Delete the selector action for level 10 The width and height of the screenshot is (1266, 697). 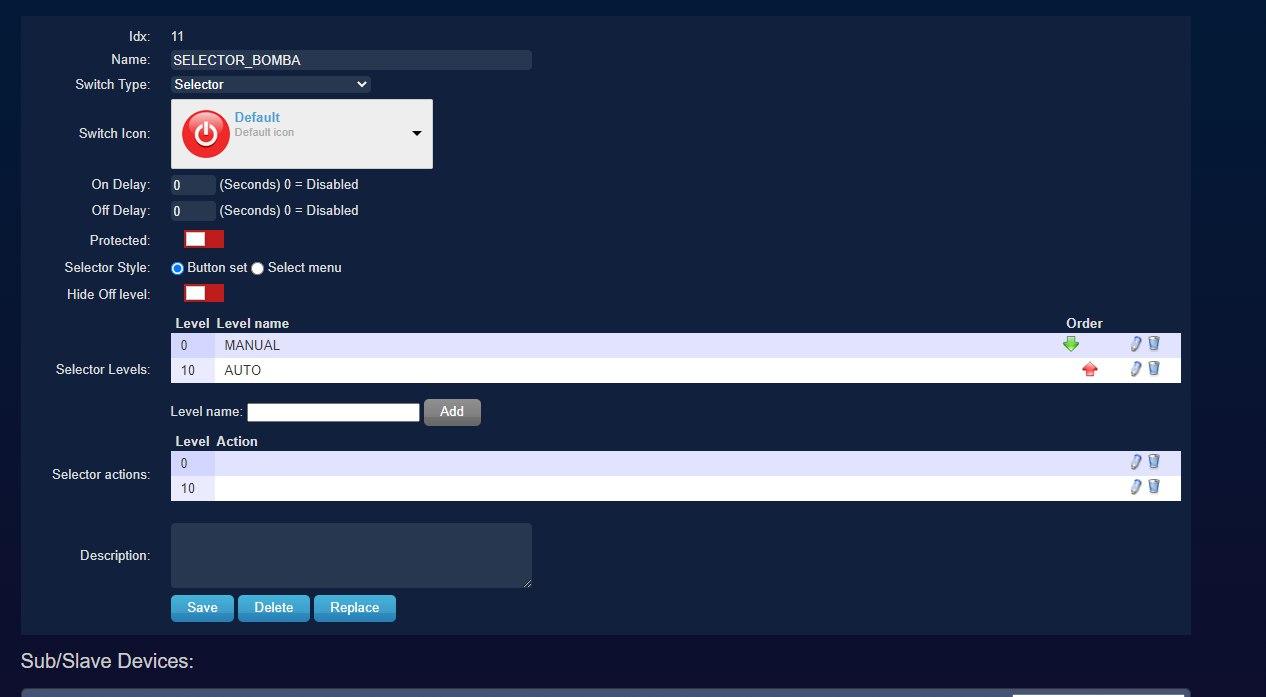coord(1154,487)
